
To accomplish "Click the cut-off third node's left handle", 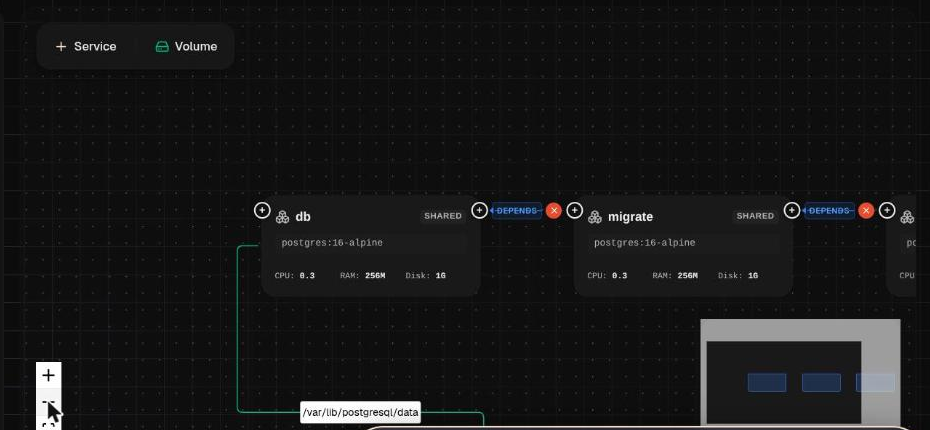I will tap(887, 210).
